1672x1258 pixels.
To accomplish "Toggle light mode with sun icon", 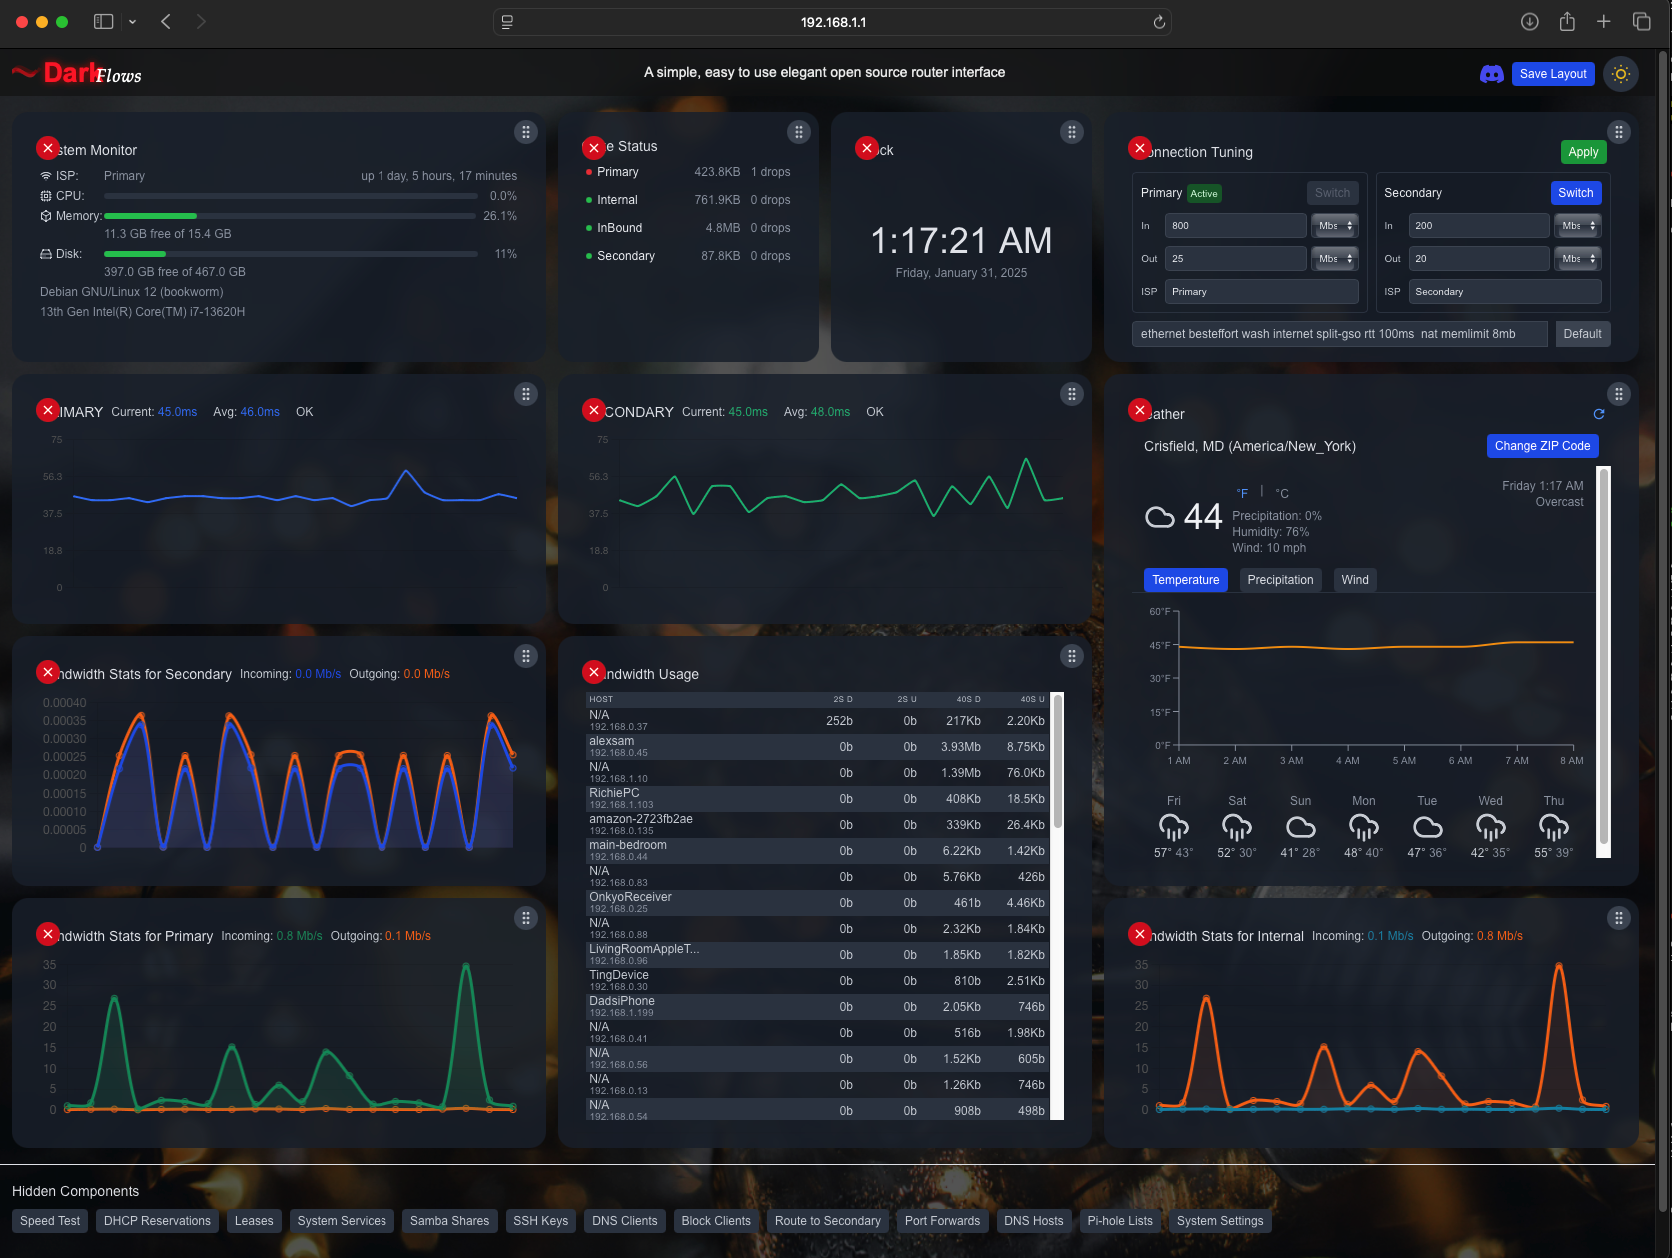I will pos(1621,74).
